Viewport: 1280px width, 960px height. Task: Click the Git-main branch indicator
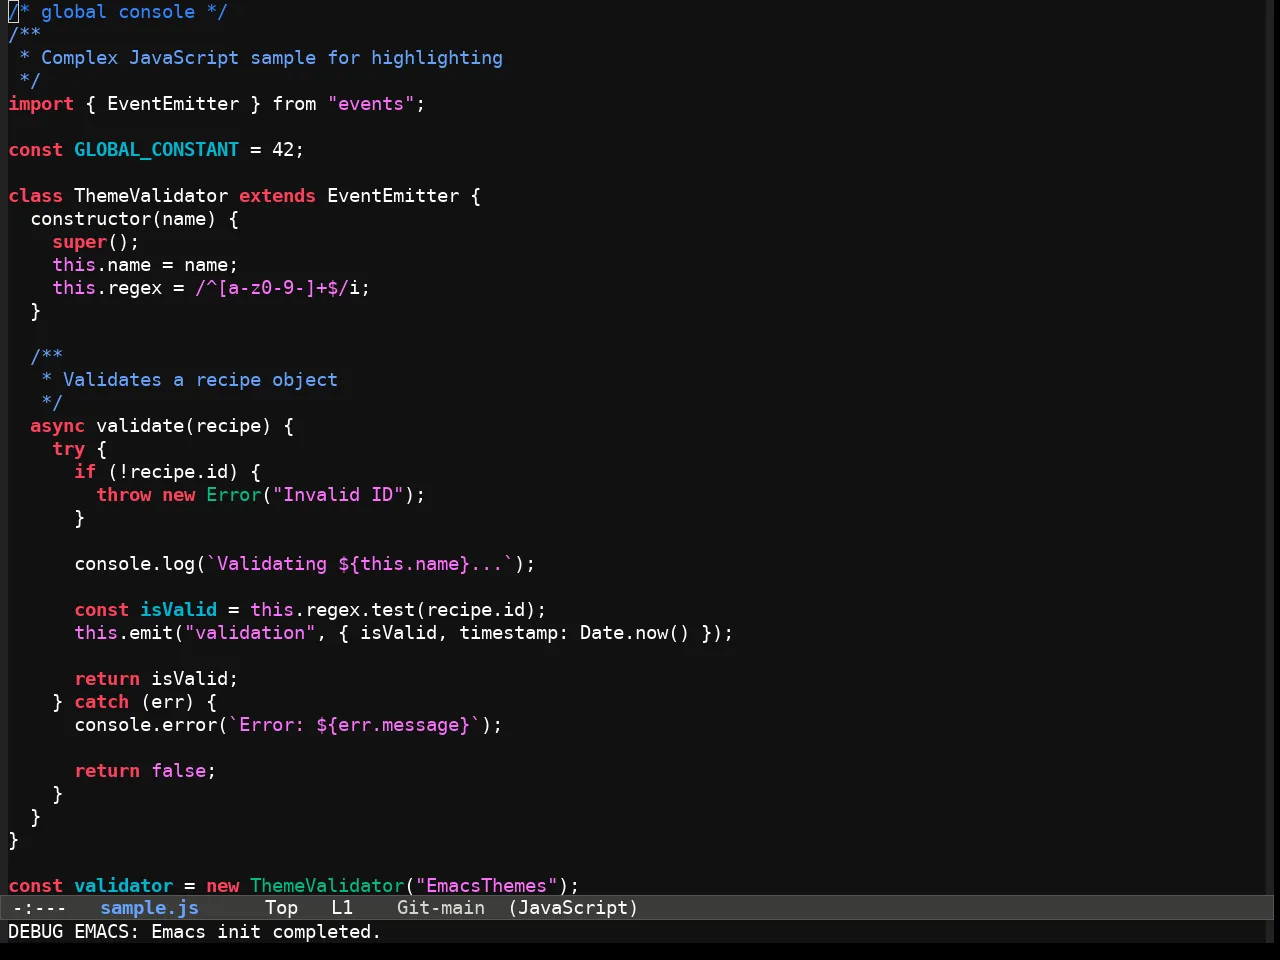coord(441,908)
